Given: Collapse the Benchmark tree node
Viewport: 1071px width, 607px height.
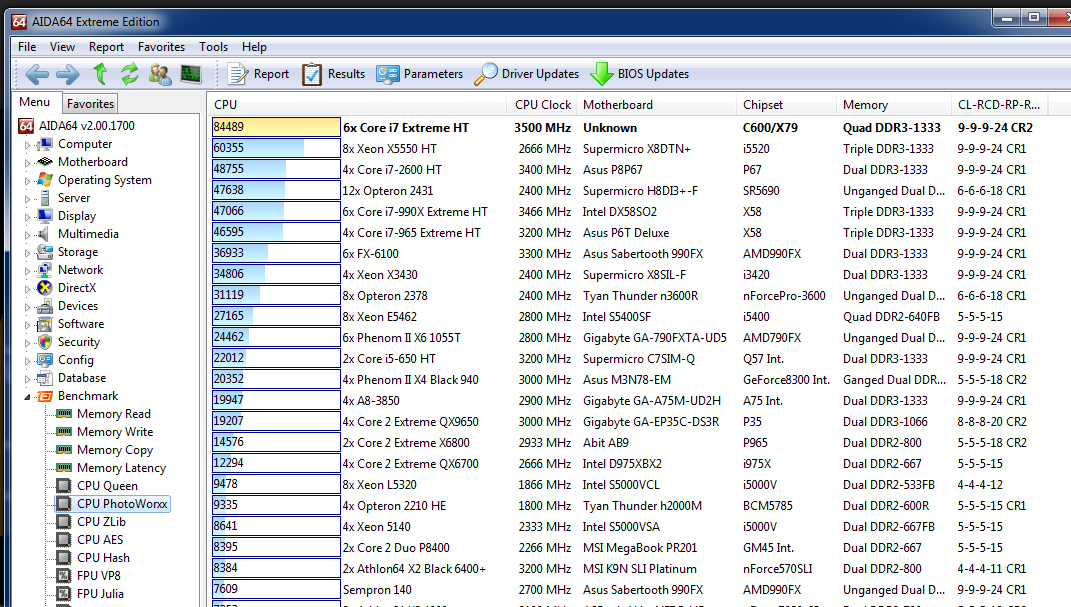Looking at the screenshot, I should tap(27, 397).
